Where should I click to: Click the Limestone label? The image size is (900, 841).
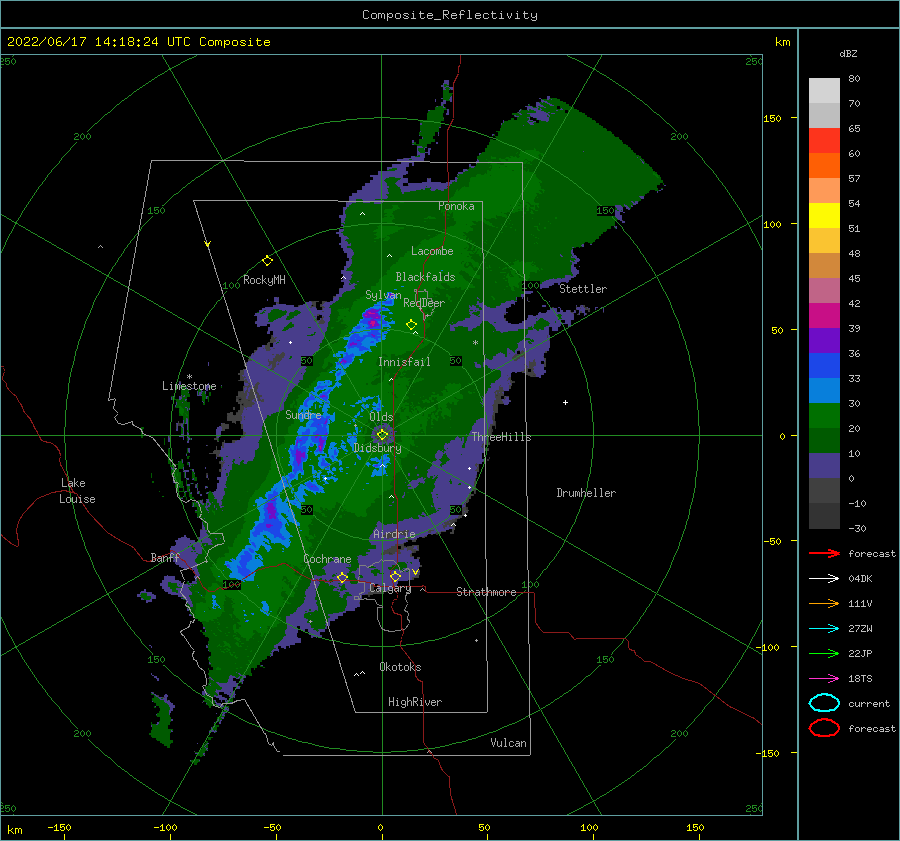point(189,386)
